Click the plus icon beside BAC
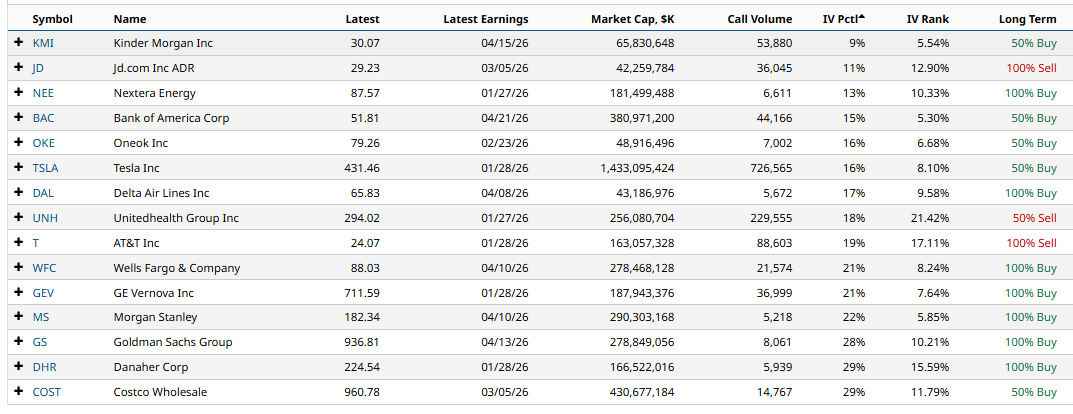Image resolution: width=1073 pixels, height=414 pixels. point(18,118)
